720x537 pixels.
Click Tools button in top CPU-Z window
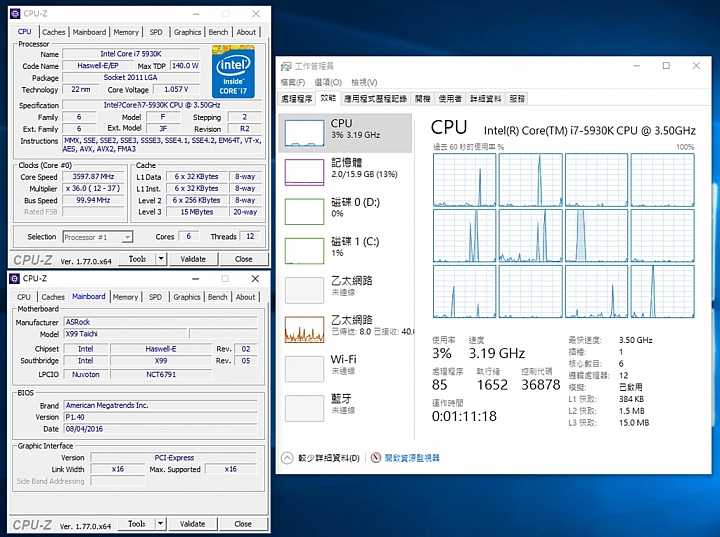[137, 259]
